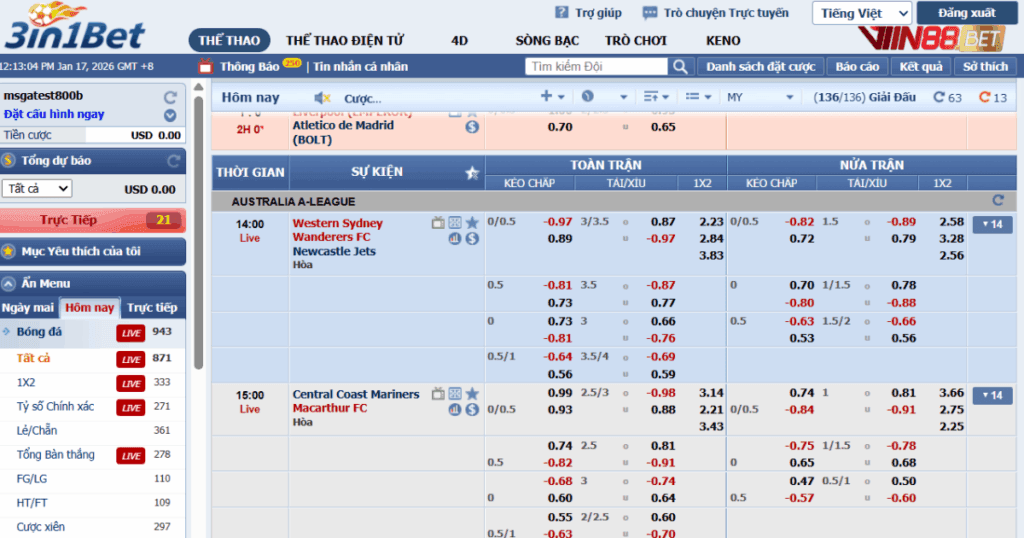Favorite the Central Coast Mariners match star

click(x=472, y=394)
